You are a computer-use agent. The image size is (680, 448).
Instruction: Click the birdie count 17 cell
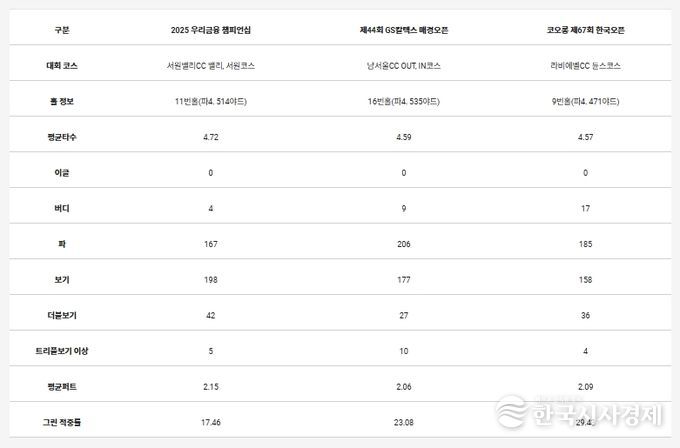pyautogui.click(x=587, y=208)
